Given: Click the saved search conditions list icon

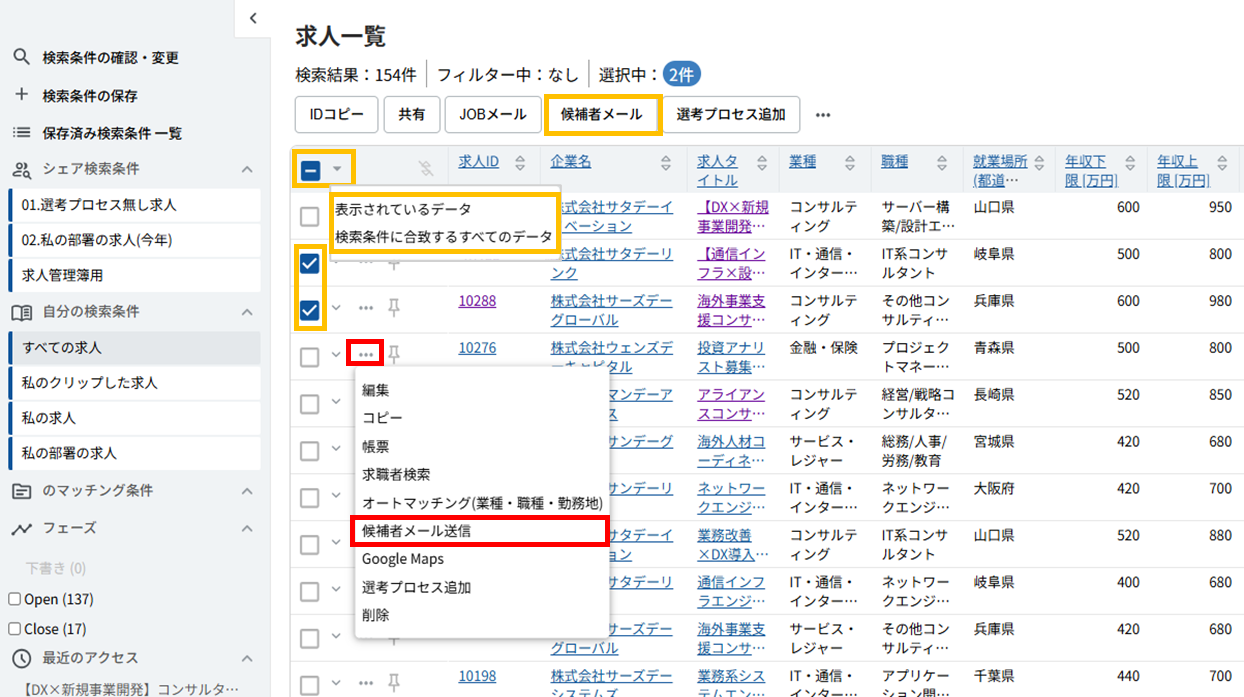Looking at the screenshot, I should tap(21, 132).
